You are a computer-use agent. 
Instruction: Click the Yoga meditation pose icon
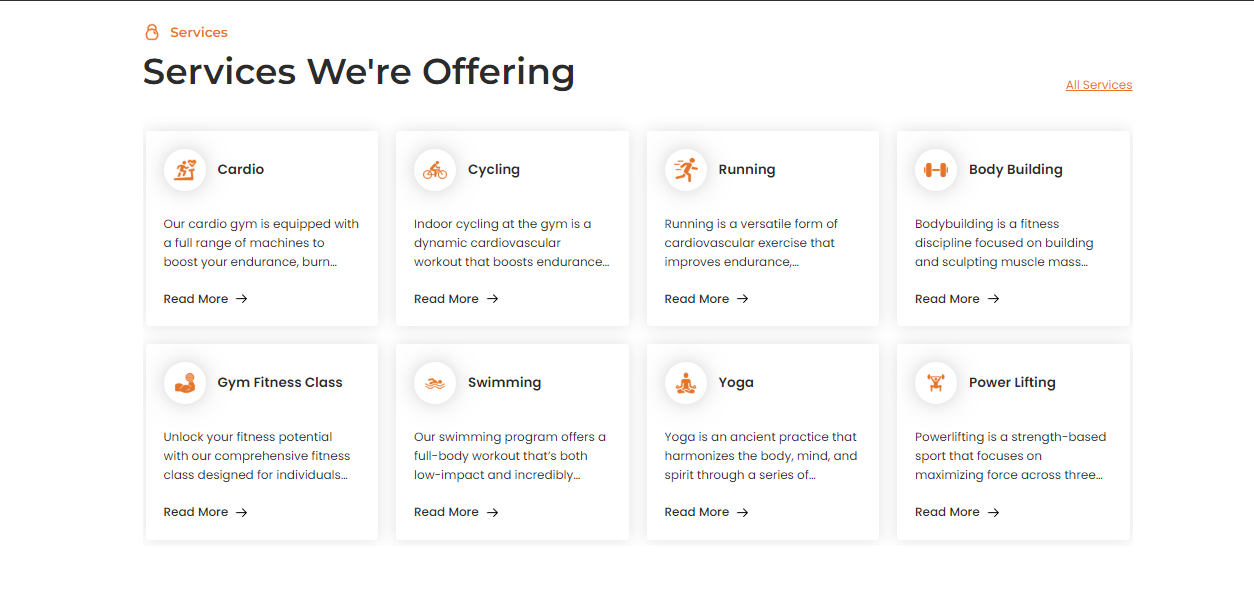tap(686, 383)
